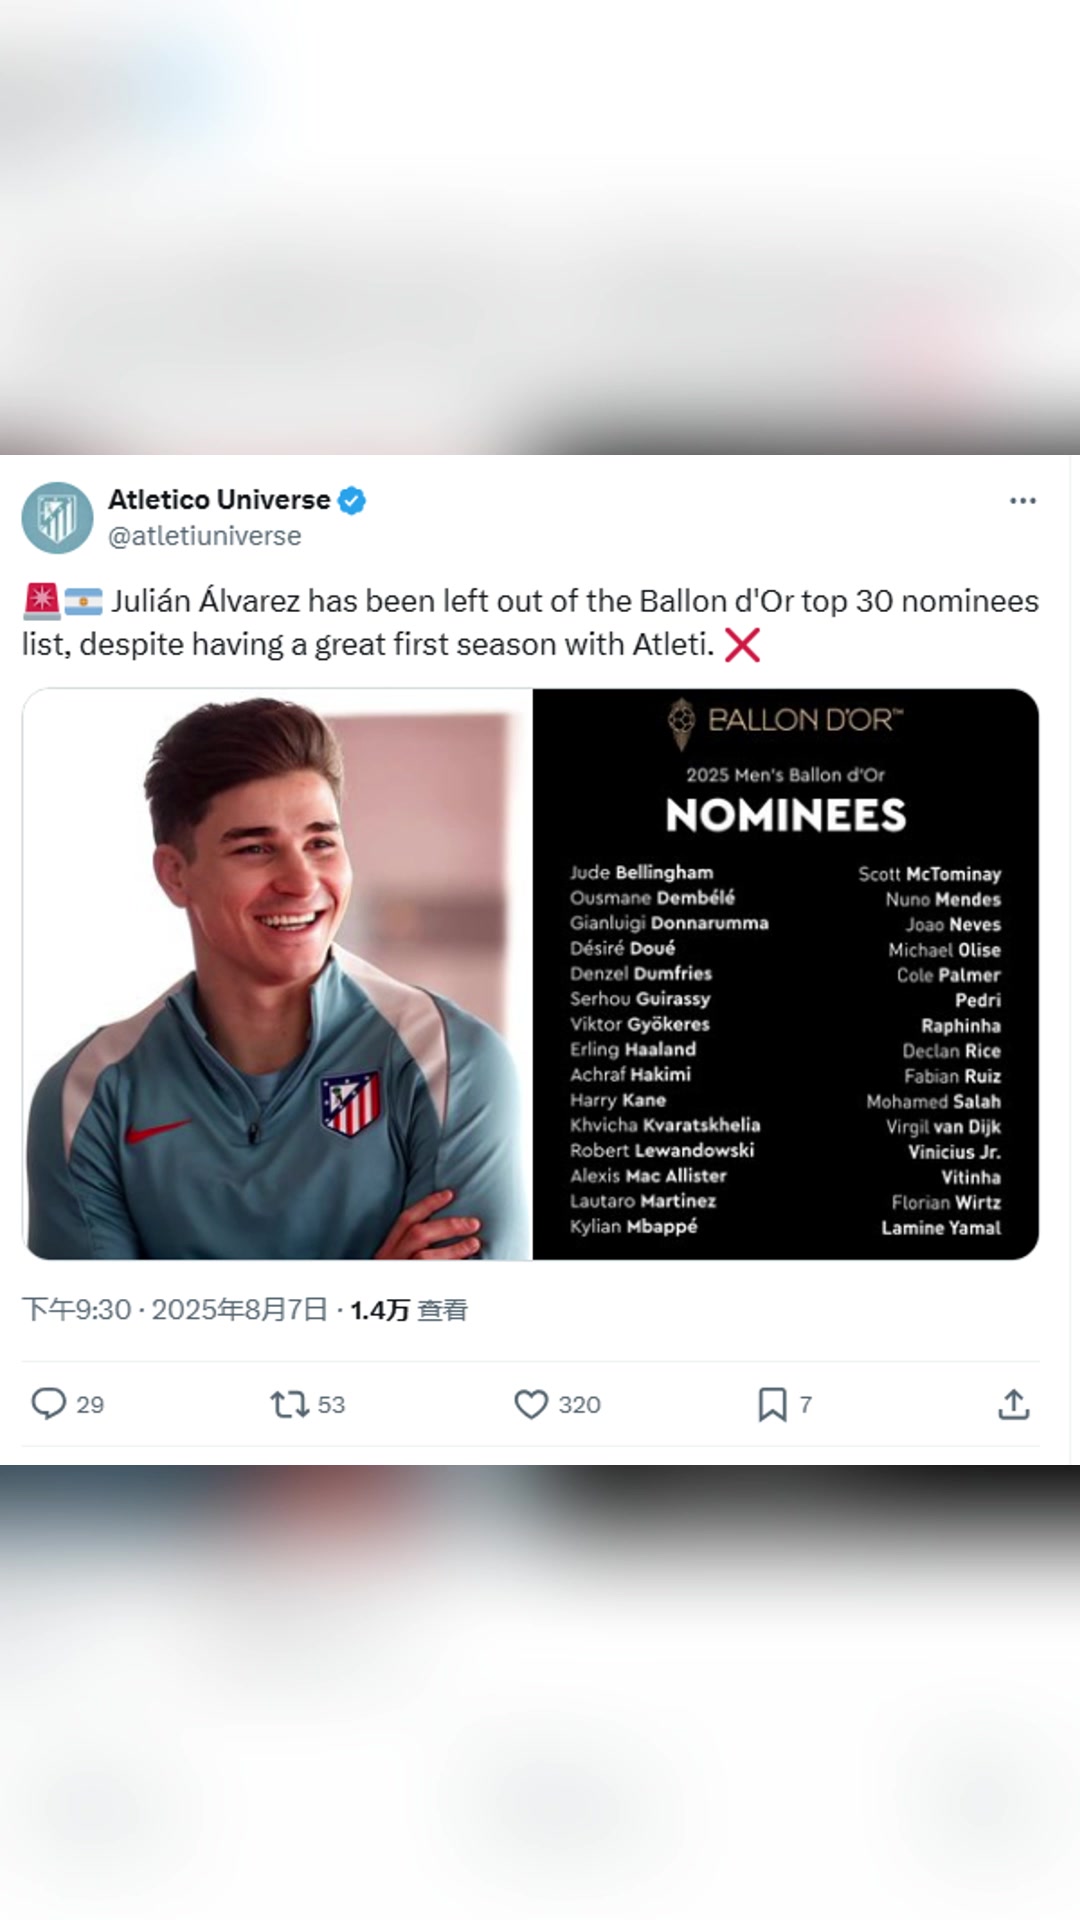
Task: Repost this tweet via the retweet icon
Action: point(289,1404)
